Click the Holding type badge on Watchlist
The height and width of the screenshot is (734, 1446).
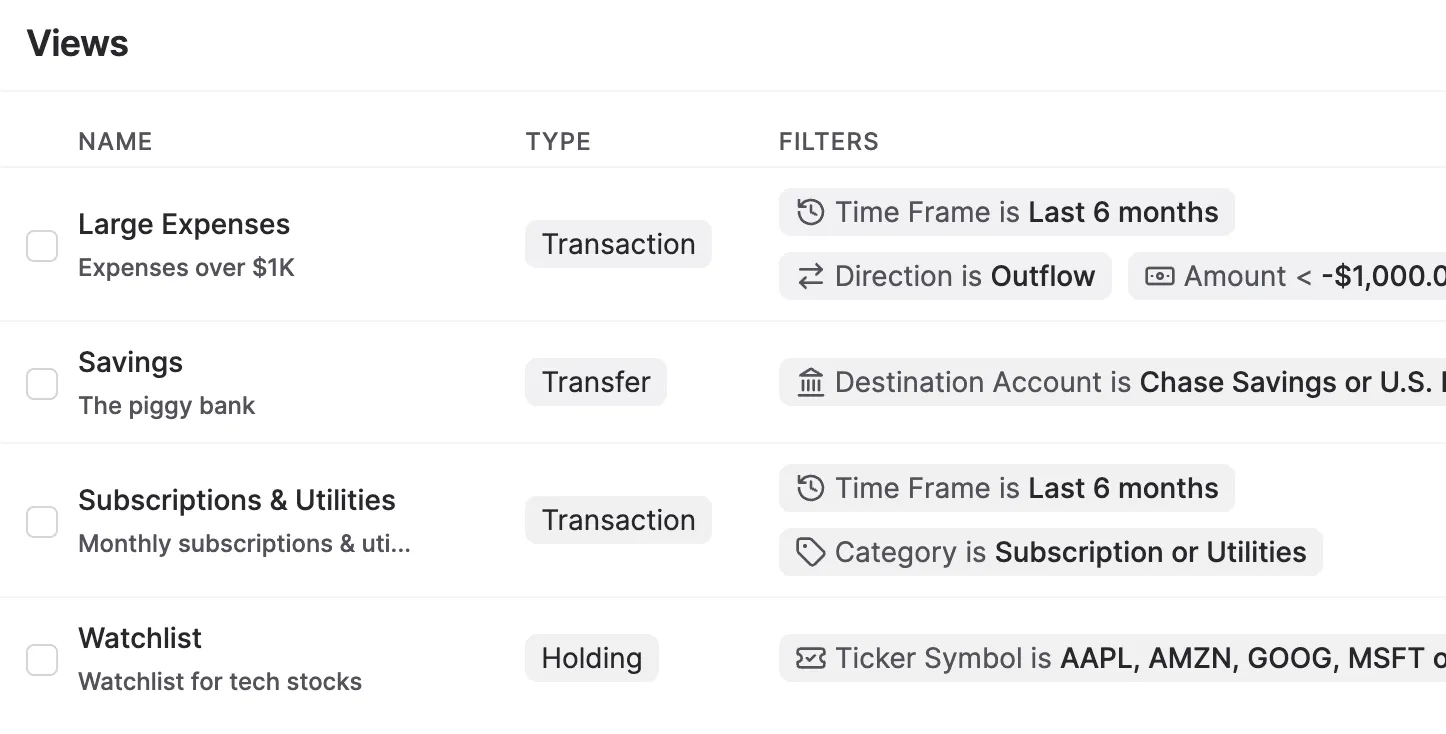591,658
